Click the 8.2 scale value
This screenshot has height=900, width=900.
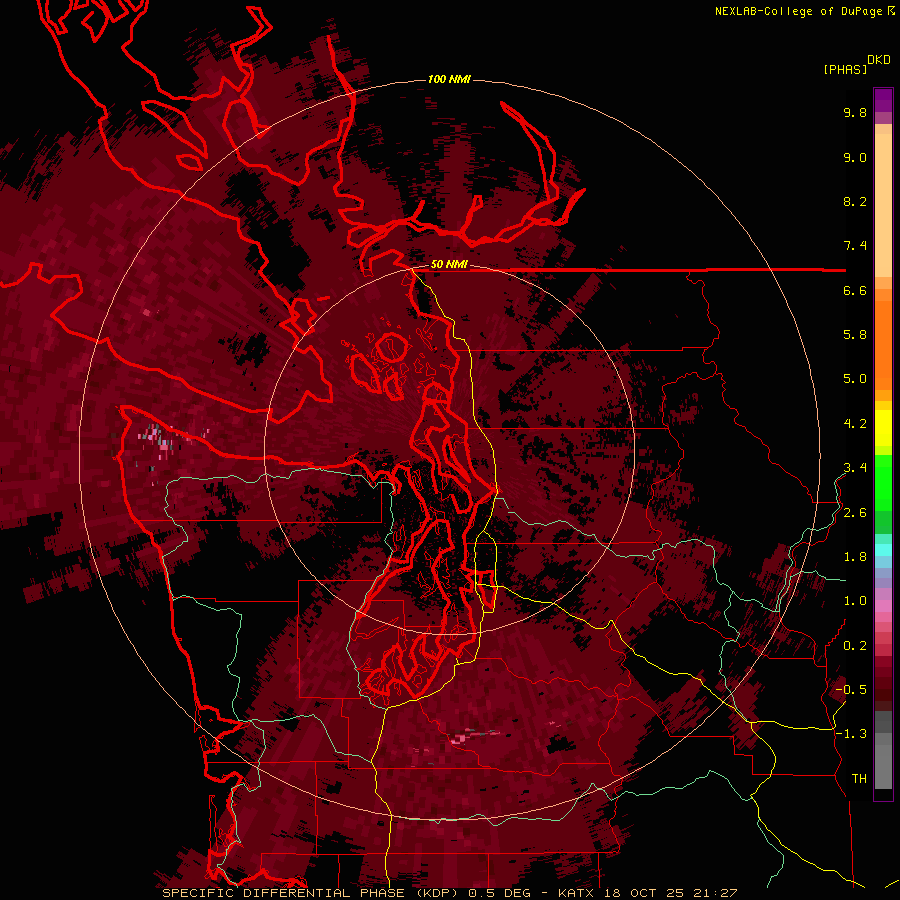click(855, 201)
